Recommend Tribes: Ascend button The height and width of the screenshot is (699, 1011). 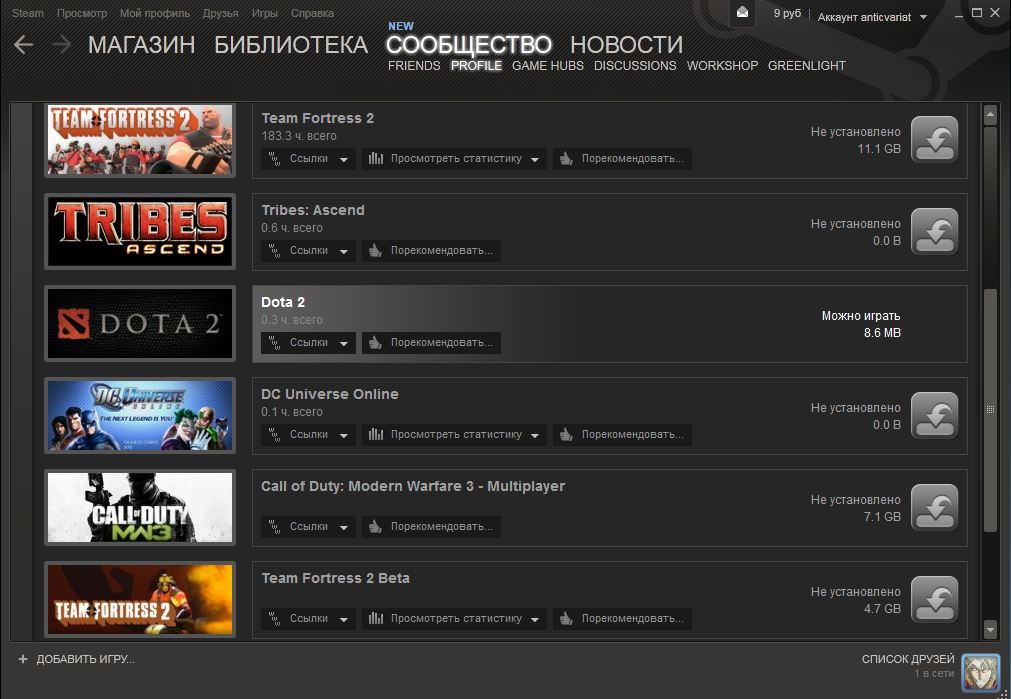coord(431,251)
